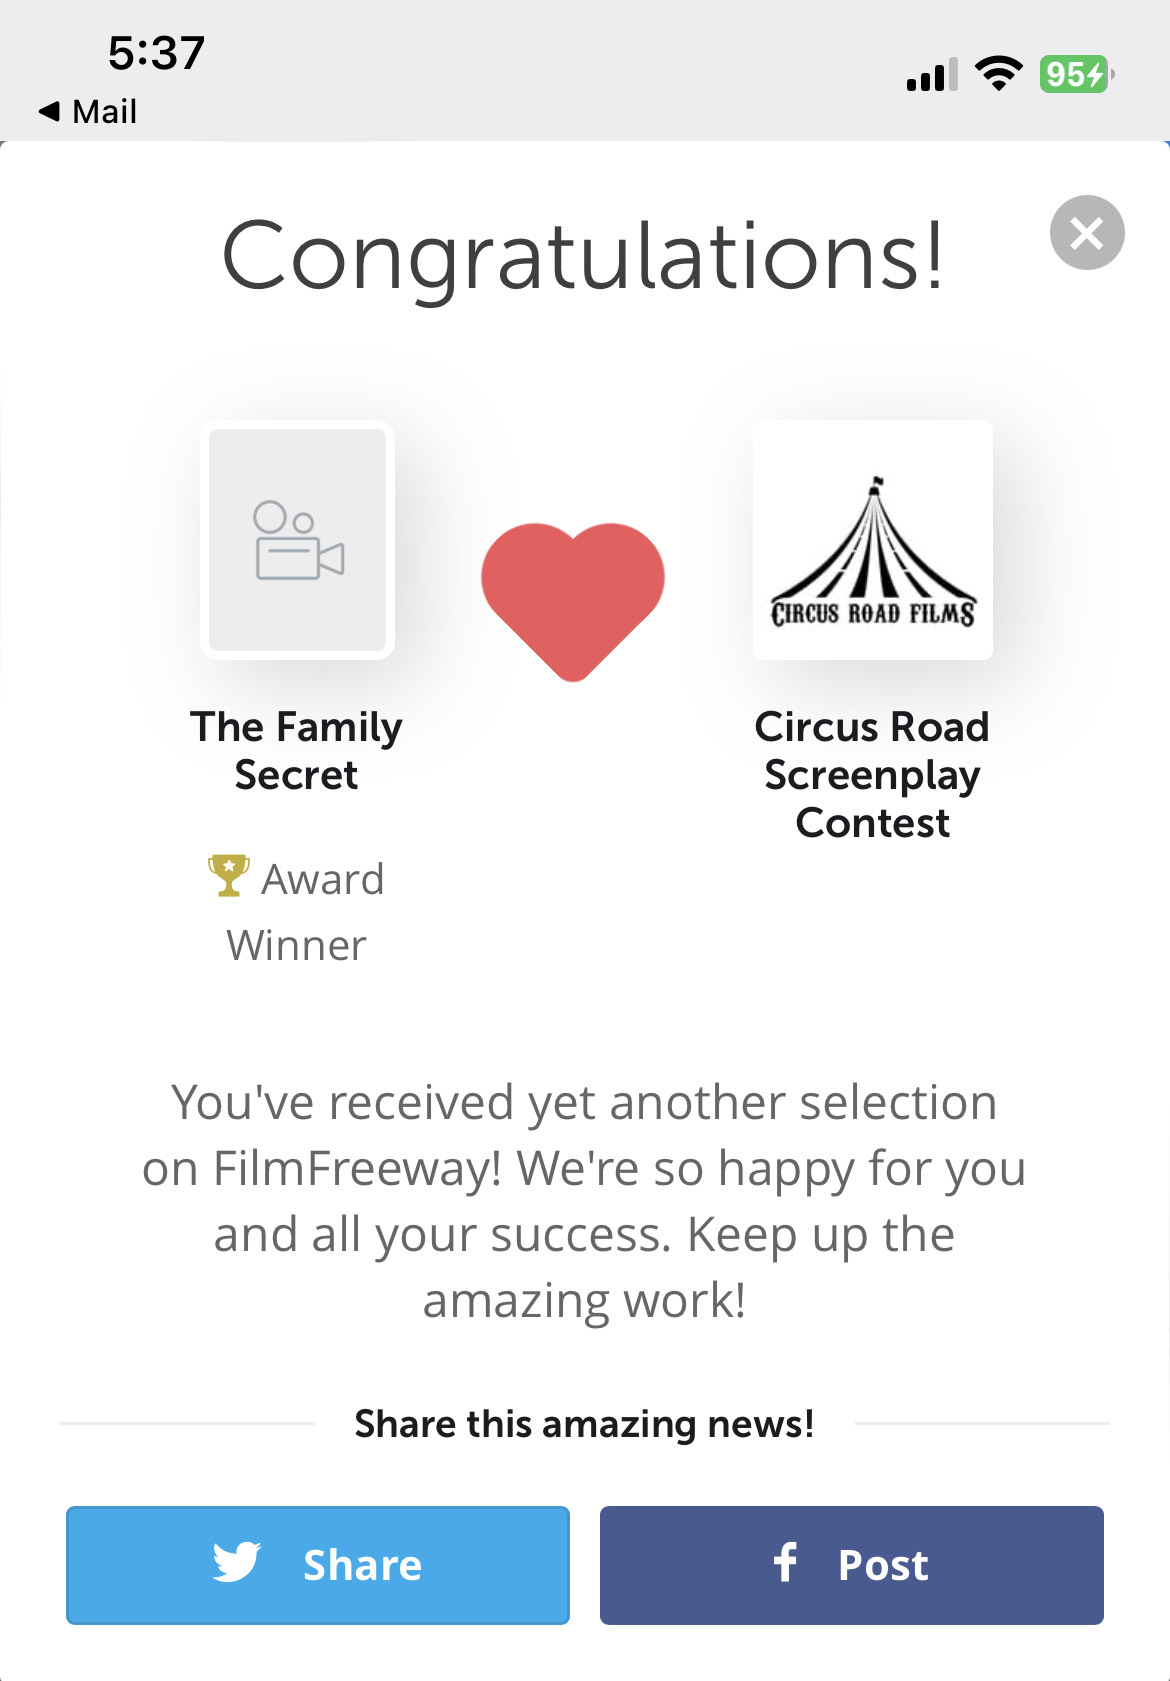Share the news on Twitter
The image size is (1170, 1681).
coord(318,1565)
